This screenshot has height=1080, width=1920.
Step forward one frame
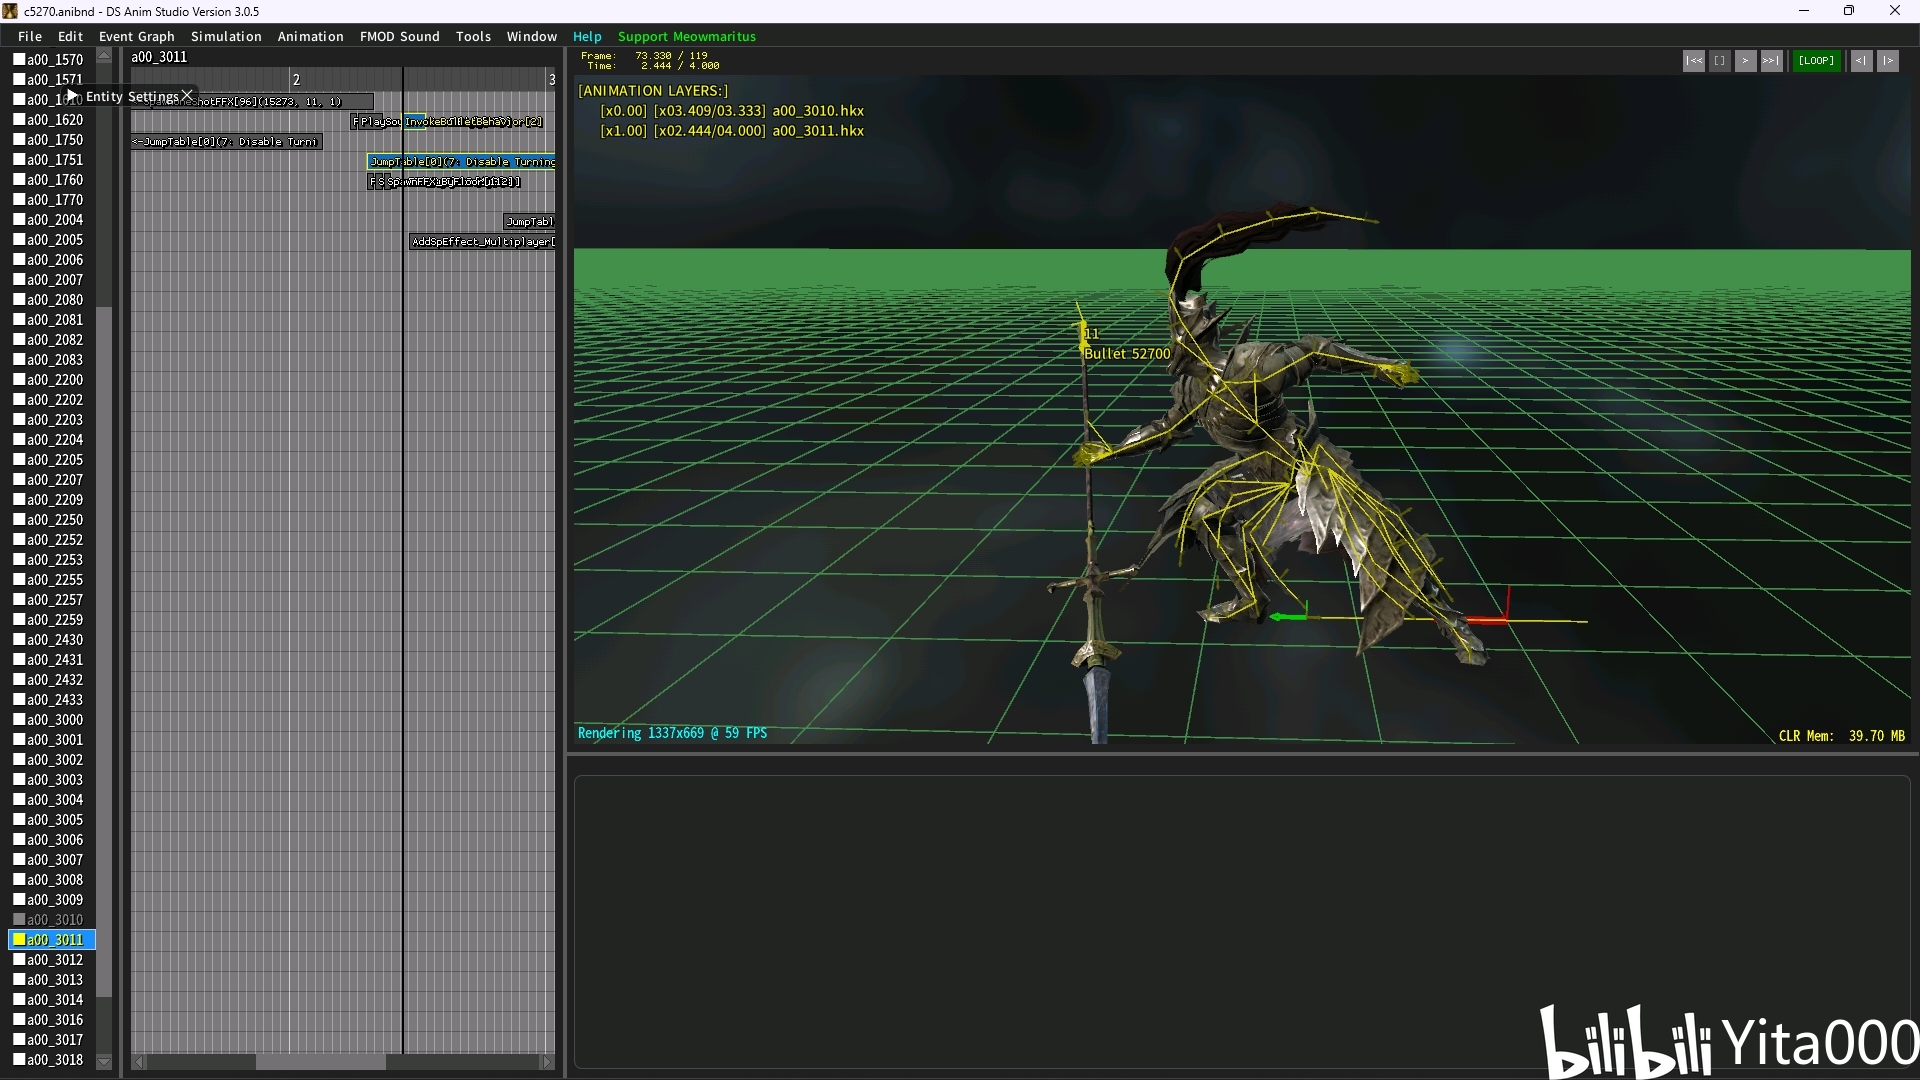[x=1887, y=61]
